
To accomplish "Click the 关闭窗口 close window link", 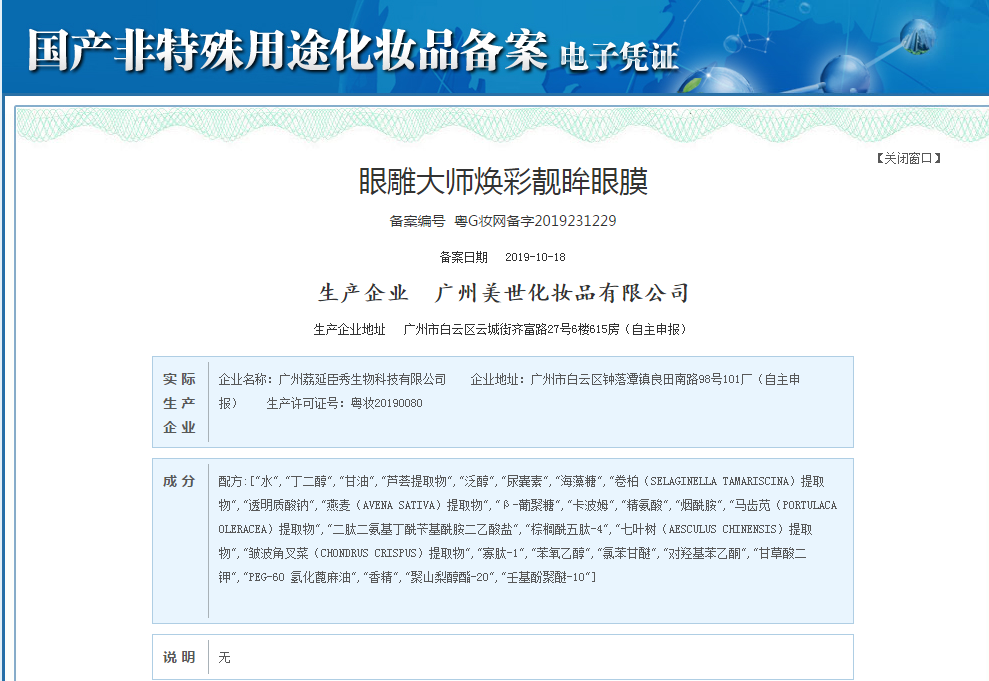I will [x=908, y=158].
